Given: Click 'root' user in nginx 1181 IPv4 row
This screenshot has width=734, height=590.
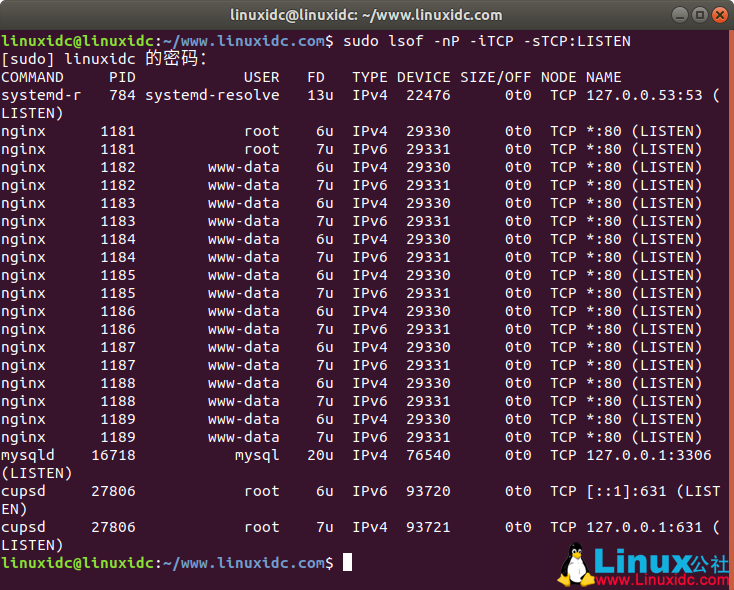Looking at the screenshot, I should tap(262, 131).
